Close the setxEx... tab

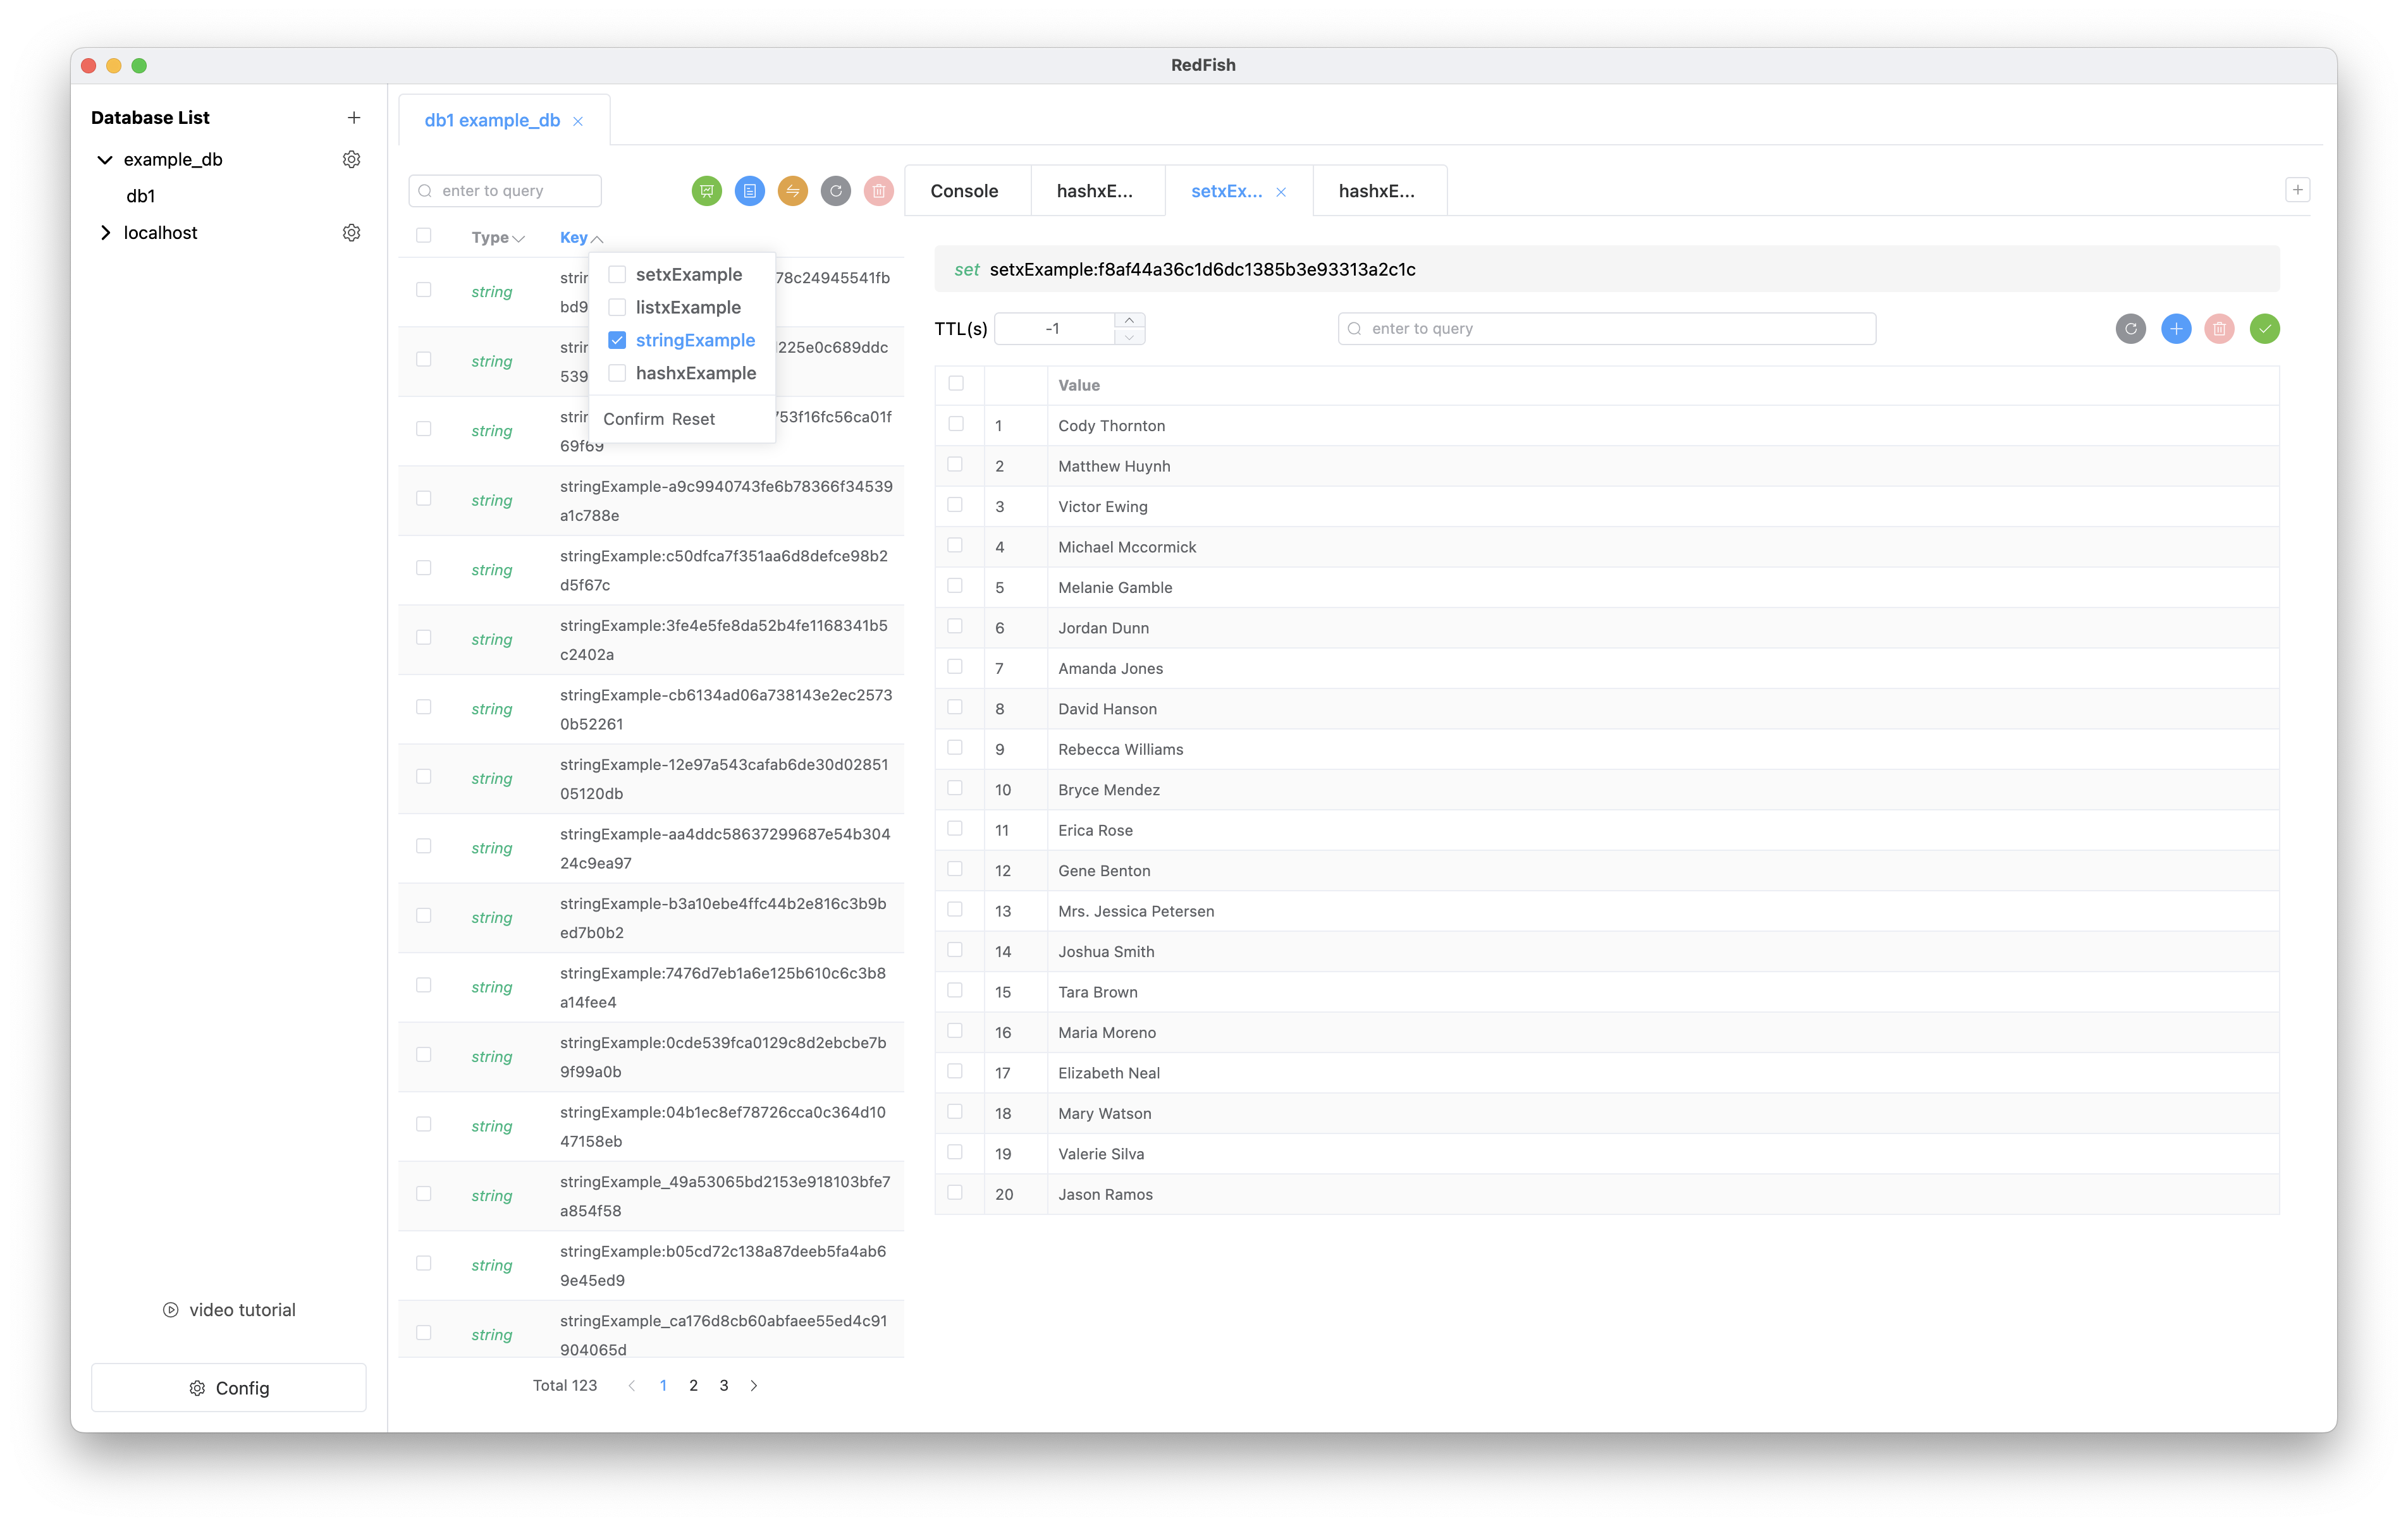(1280, 192)
